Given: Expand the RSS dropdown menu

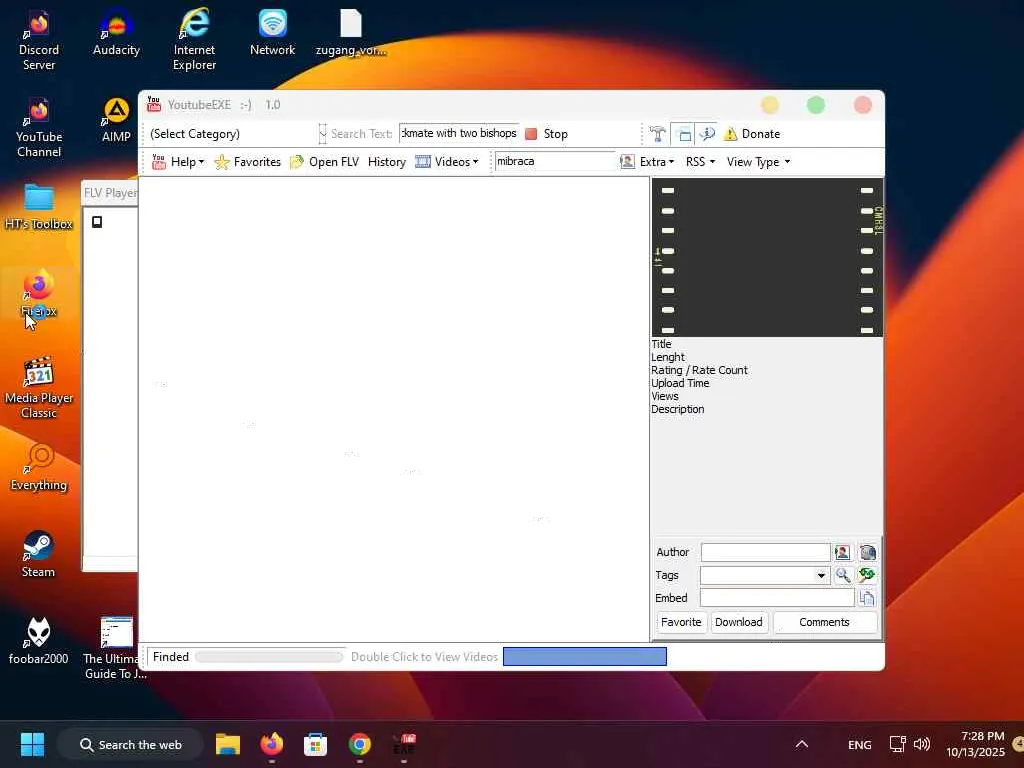Looking at the screenshot, I should coord(712,162).
